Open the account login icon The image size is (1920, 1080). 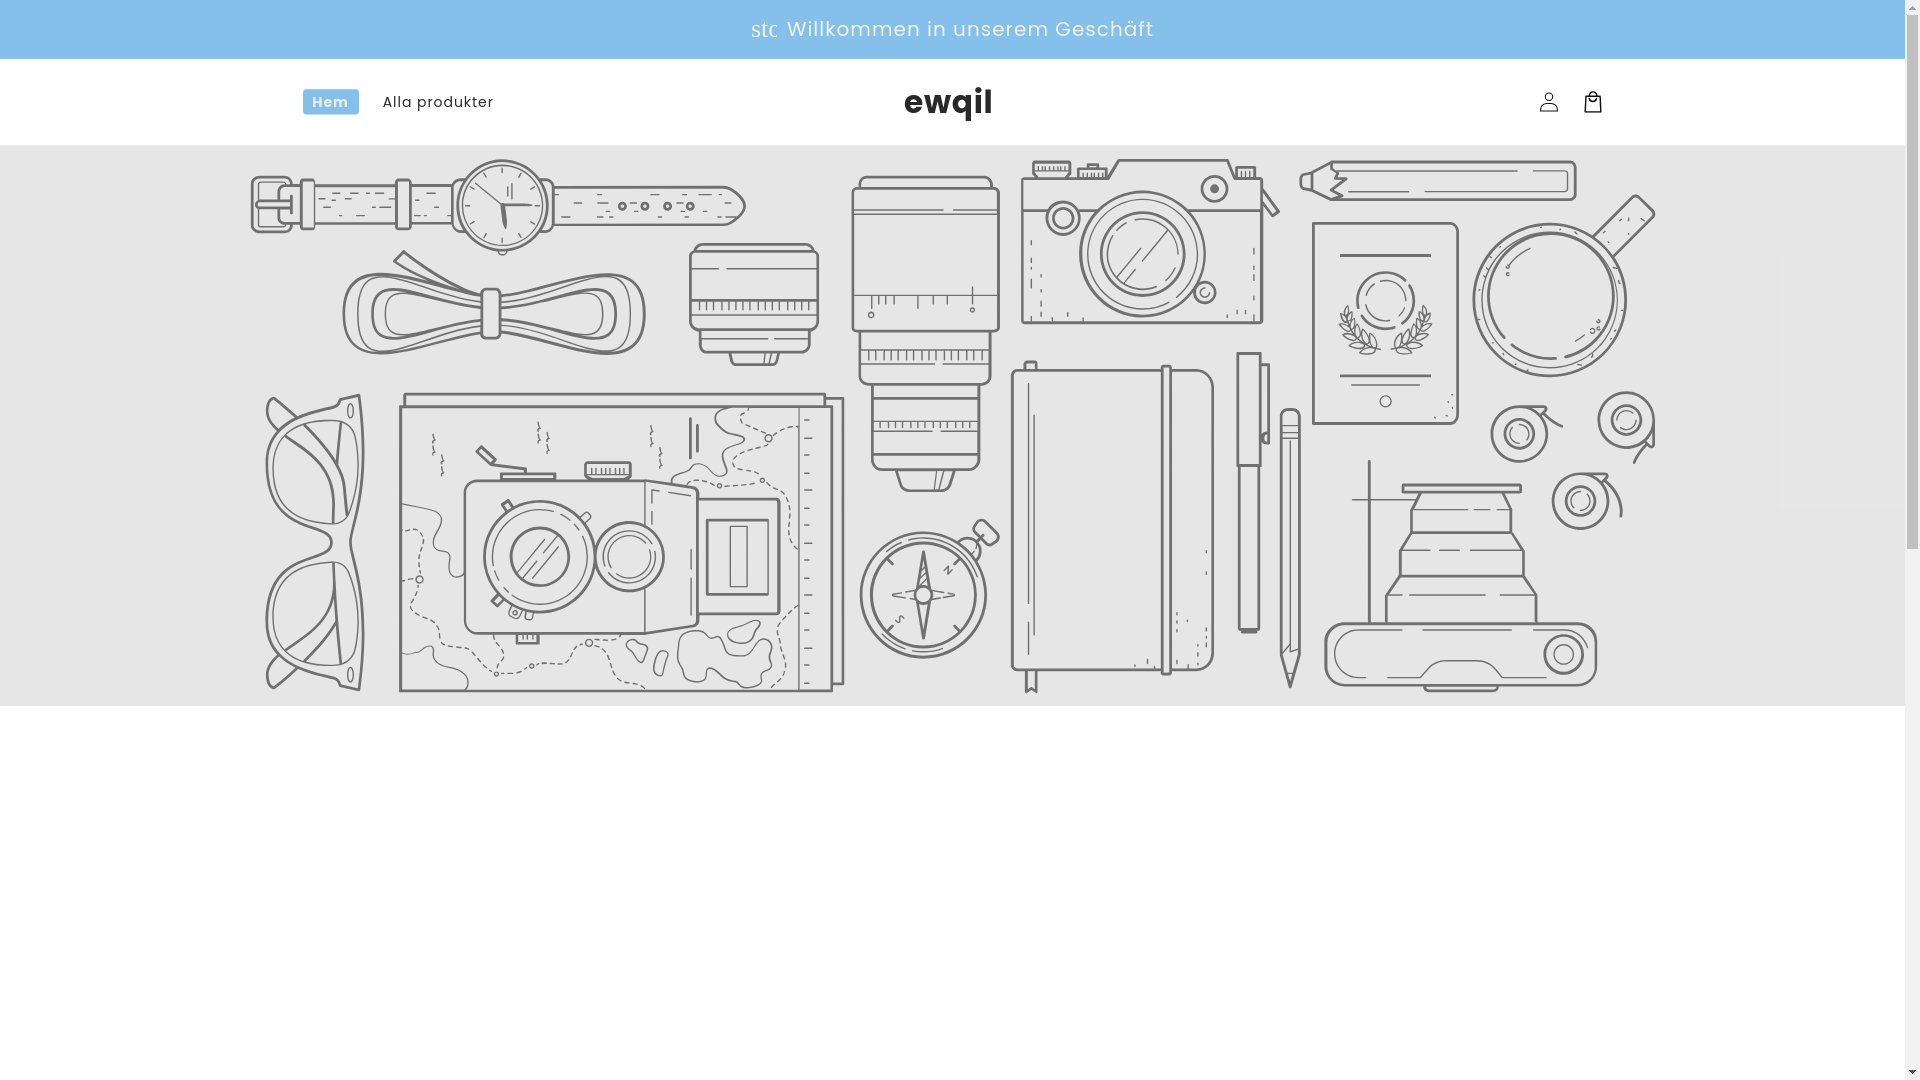click(1548, 102)
